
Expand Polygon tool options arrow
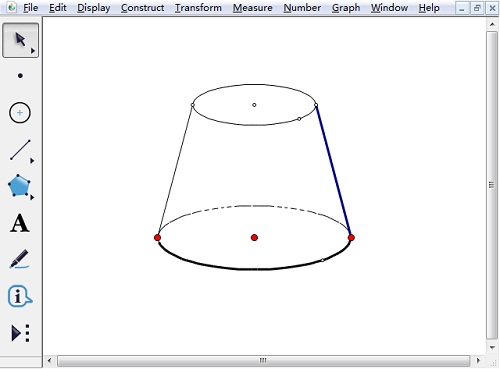(x=32, y=197)
